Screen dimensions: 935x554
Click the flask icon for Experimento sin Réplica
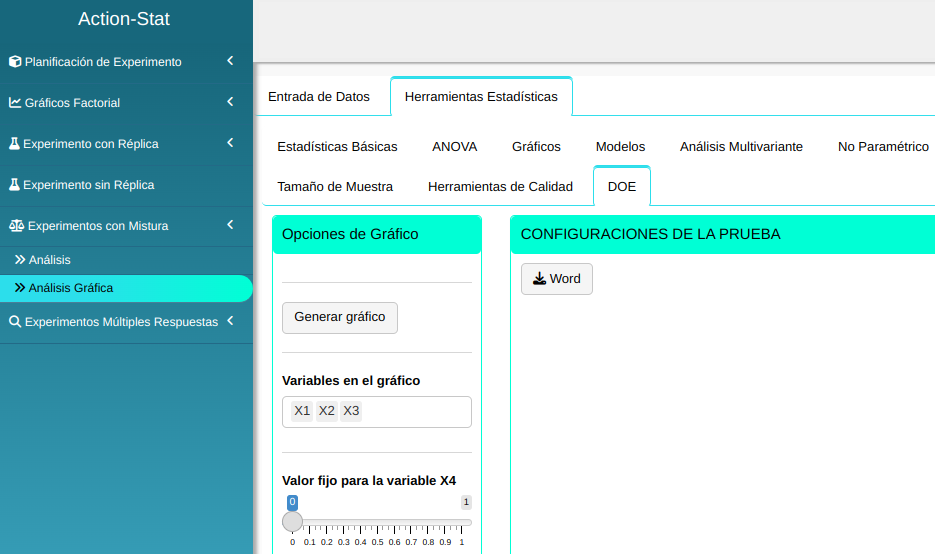(15, 185)
